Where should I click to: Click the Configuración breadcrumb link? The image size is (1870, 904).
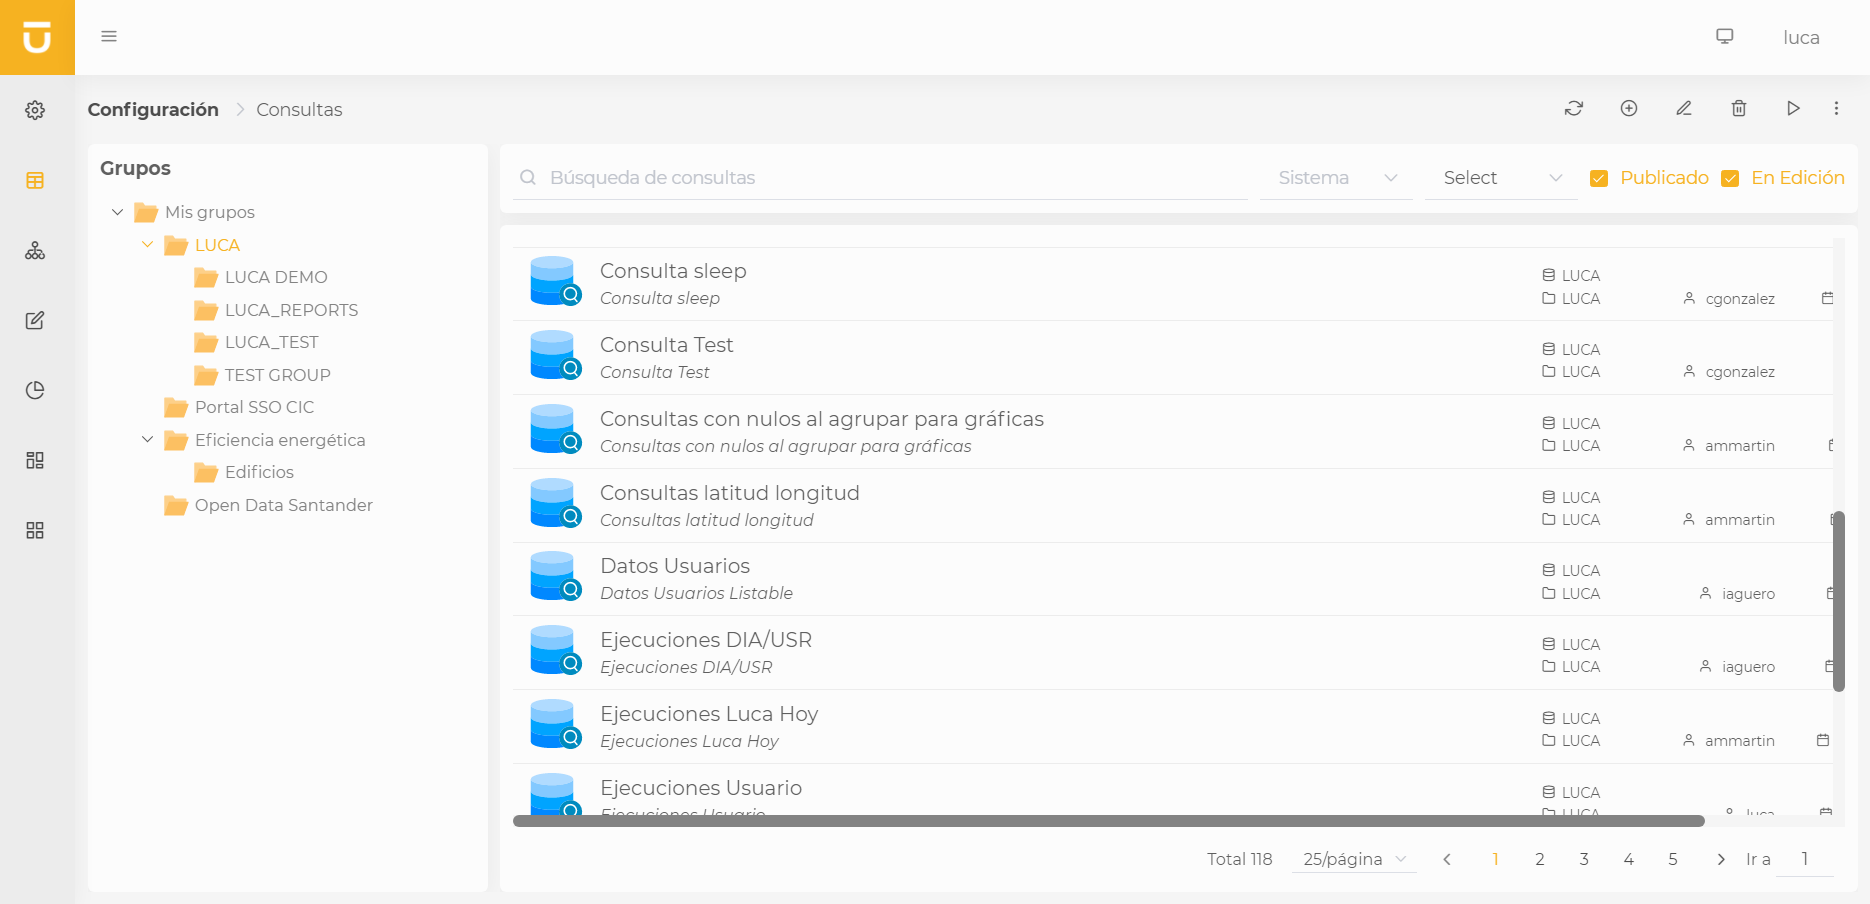pos(153,109)
